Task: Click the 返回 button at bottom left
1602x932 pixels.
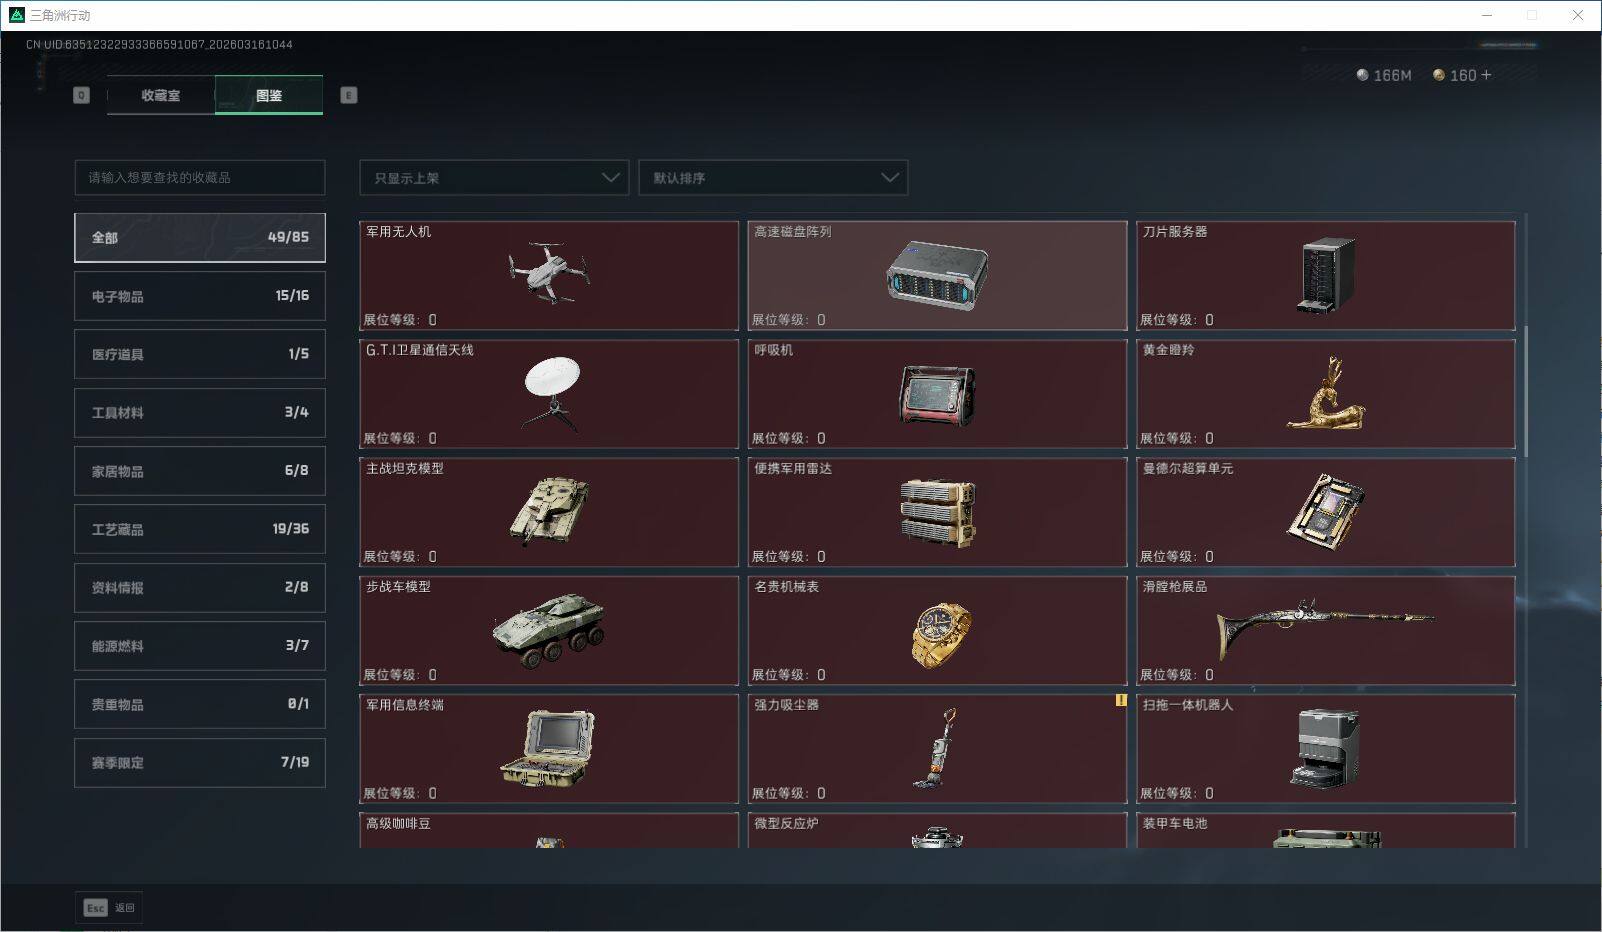Action: 124,908
